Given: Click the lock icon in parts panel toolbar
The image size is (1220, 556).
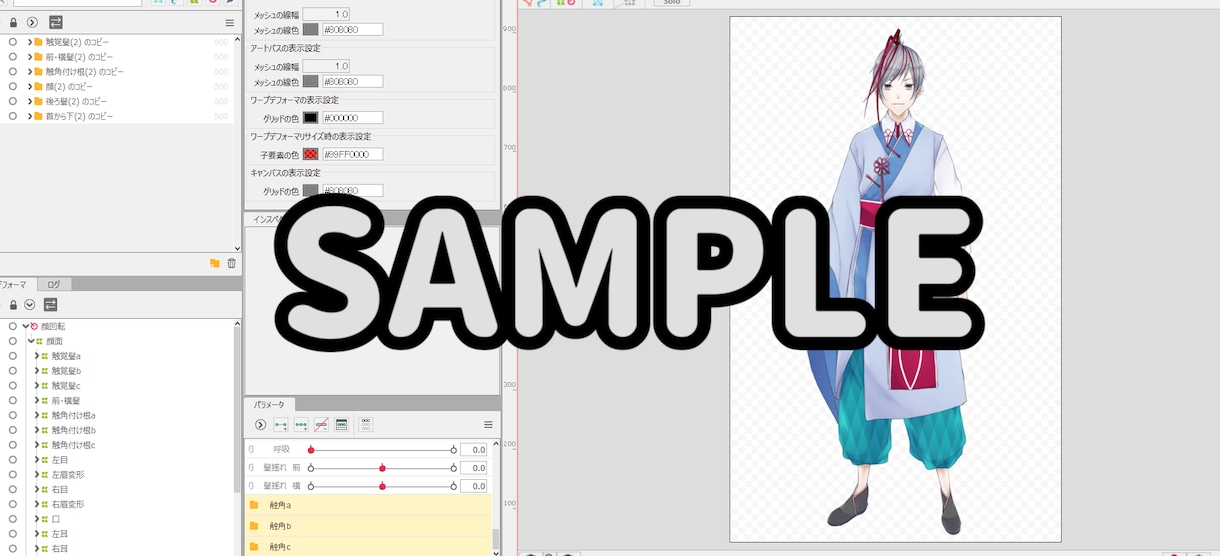Looking at the screenshot, I should 13,22.
